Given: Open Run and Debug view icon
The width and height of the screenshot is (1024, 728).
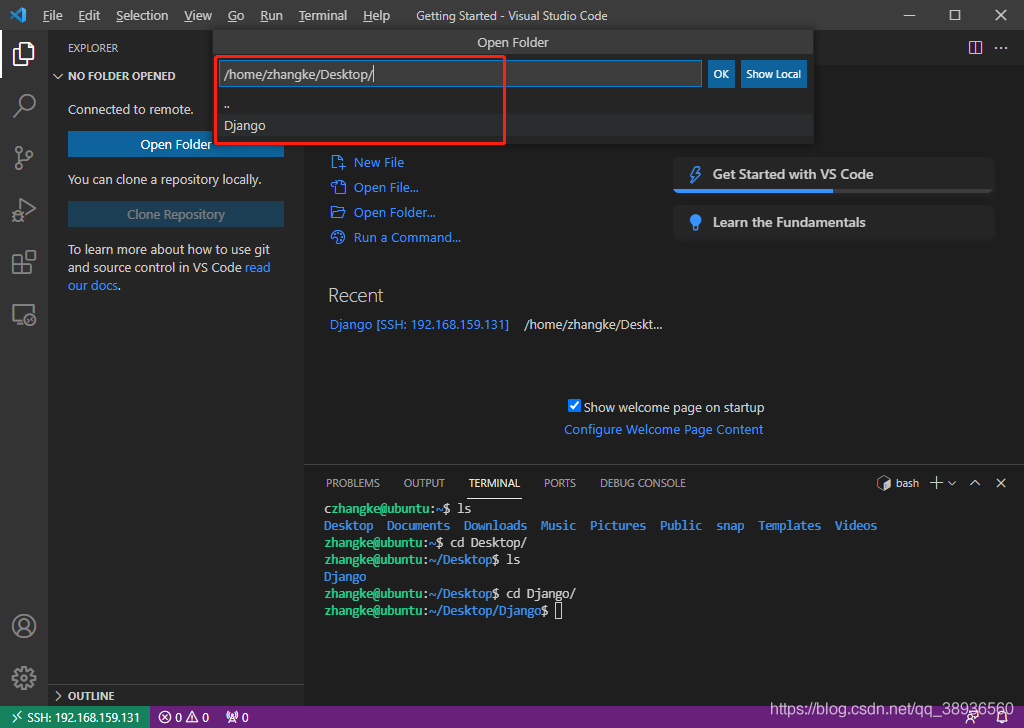Looking at the screenshot, I should [24, 210].
